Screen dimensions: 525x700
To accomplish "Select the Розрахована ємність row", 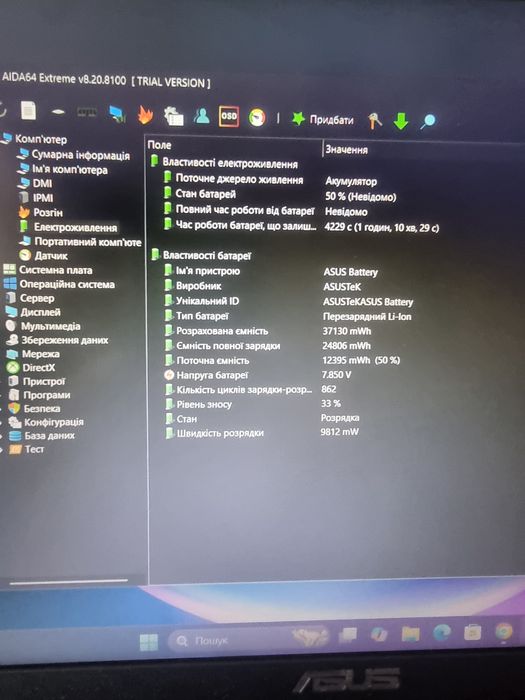I will [267, 331].
